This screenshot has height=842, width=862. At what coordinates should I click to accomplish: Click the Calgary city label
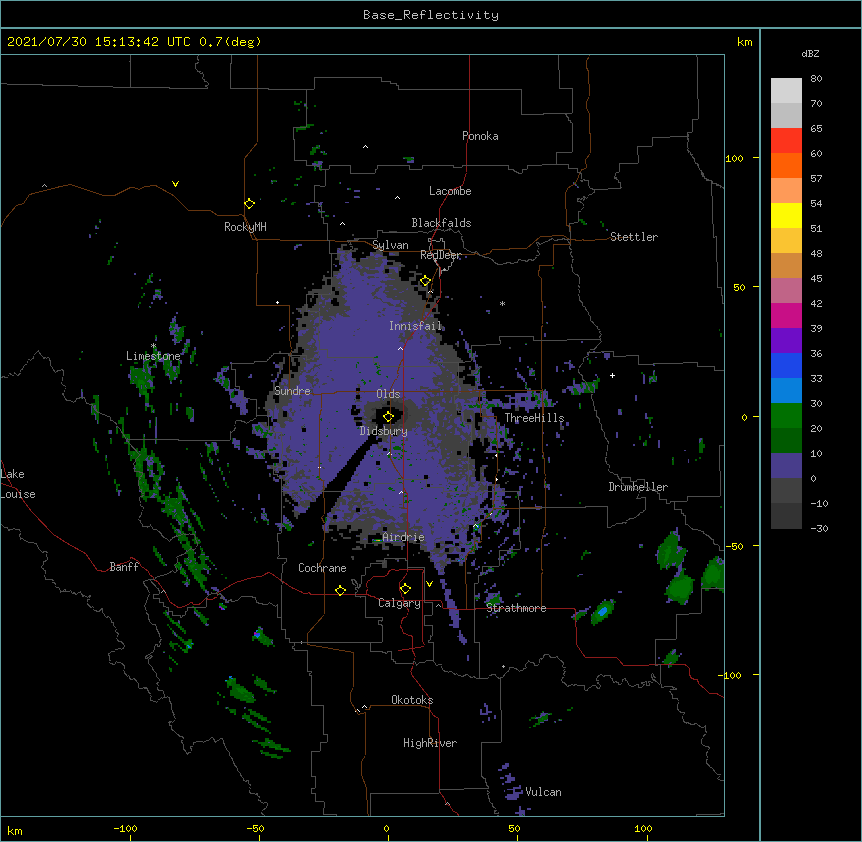click(400, 603)
